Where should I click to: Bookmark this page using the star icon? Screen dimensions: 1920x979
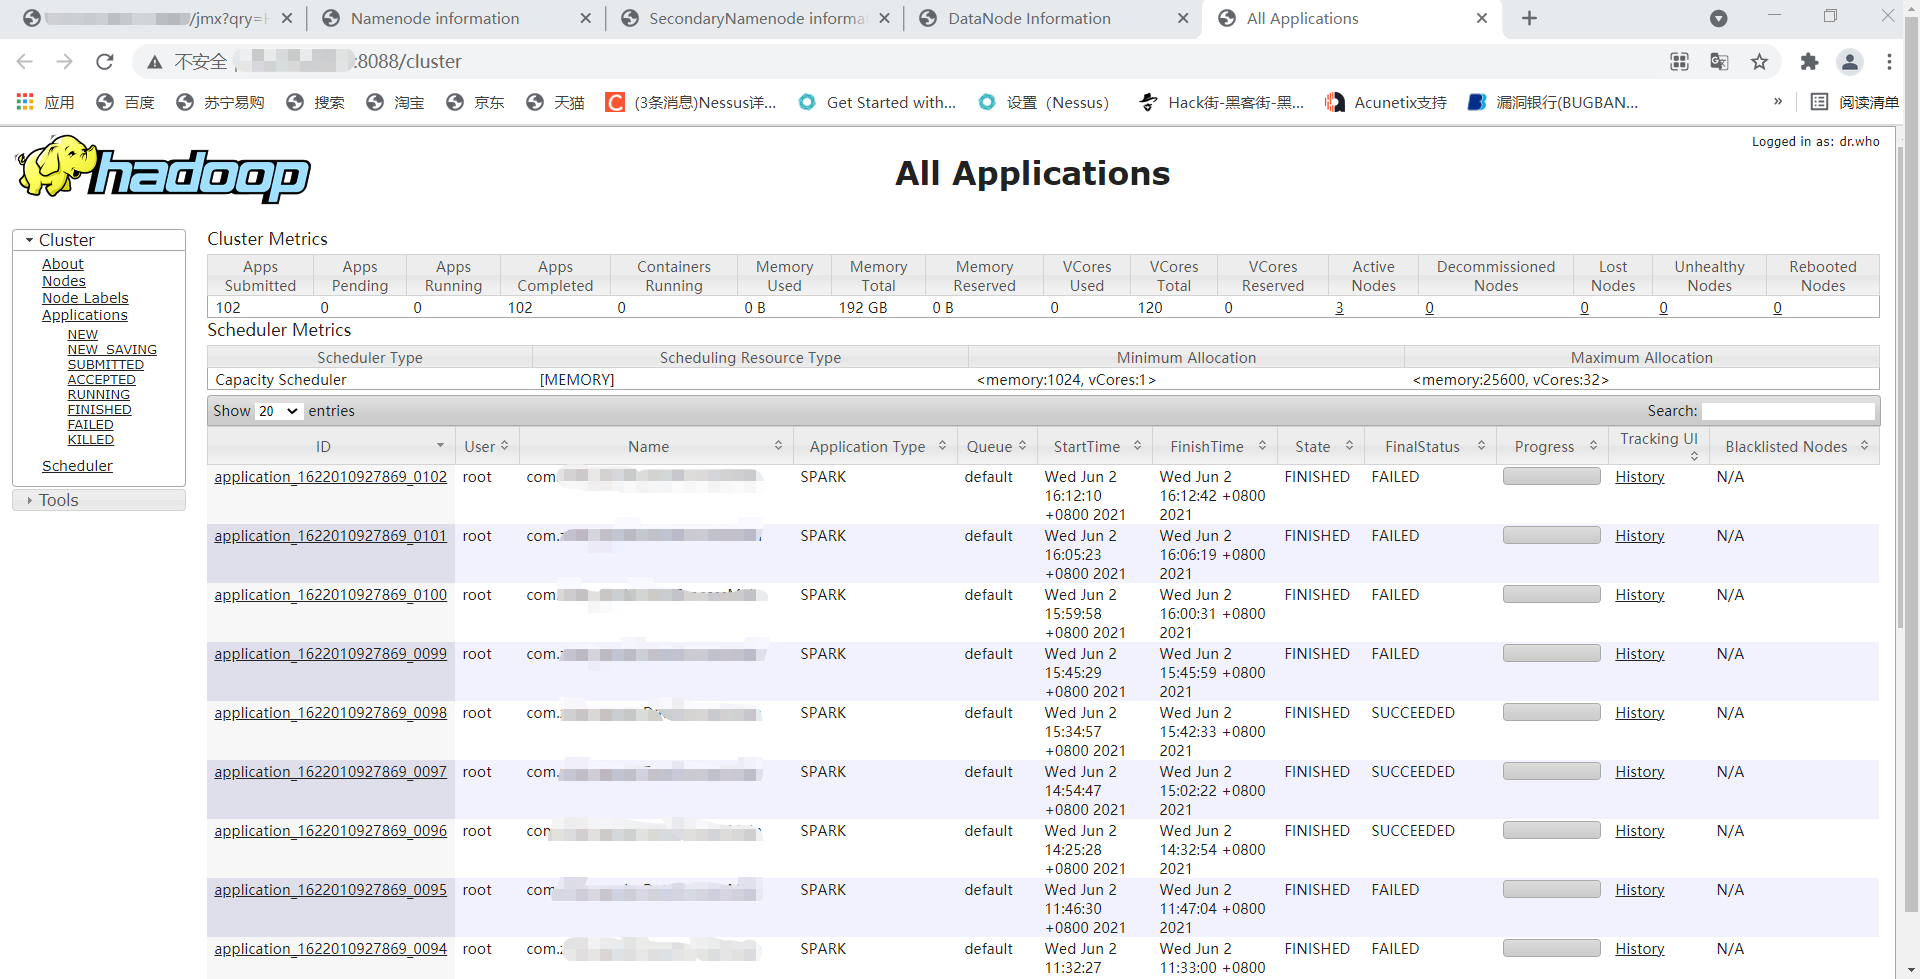1760,61
